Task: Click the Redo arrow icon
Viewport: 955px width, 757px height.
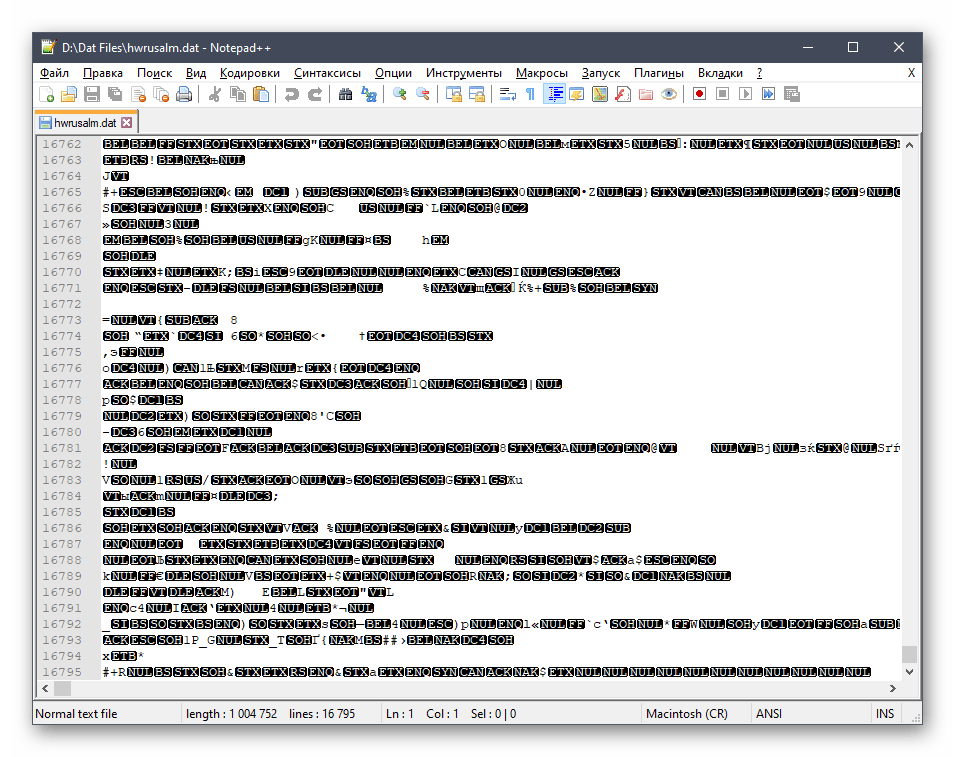Action: [x=315, y=94]
